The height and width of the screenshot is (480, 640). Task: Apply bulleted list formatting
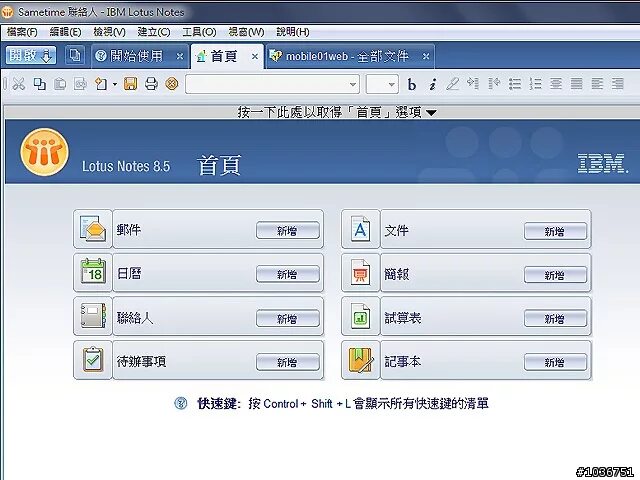pos(515,84)
